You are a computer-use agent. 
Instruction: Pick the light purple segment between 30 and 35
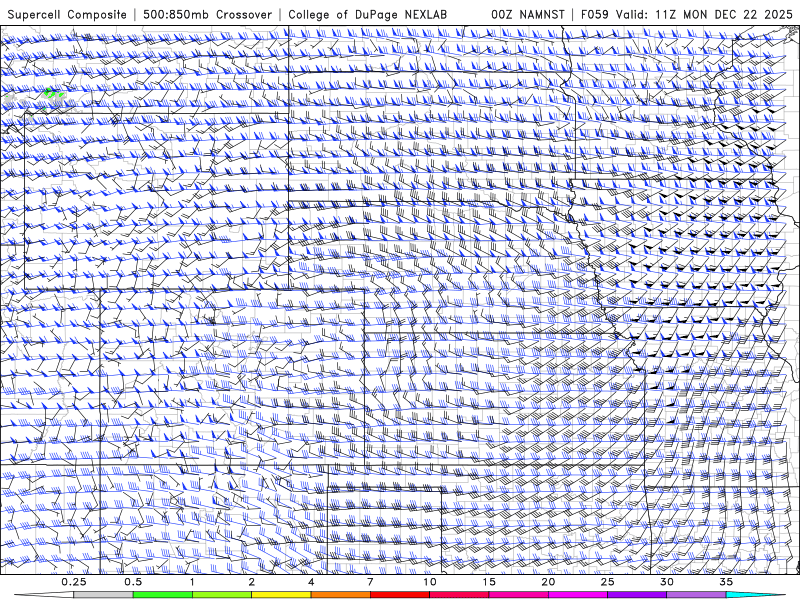coord(696,595)
